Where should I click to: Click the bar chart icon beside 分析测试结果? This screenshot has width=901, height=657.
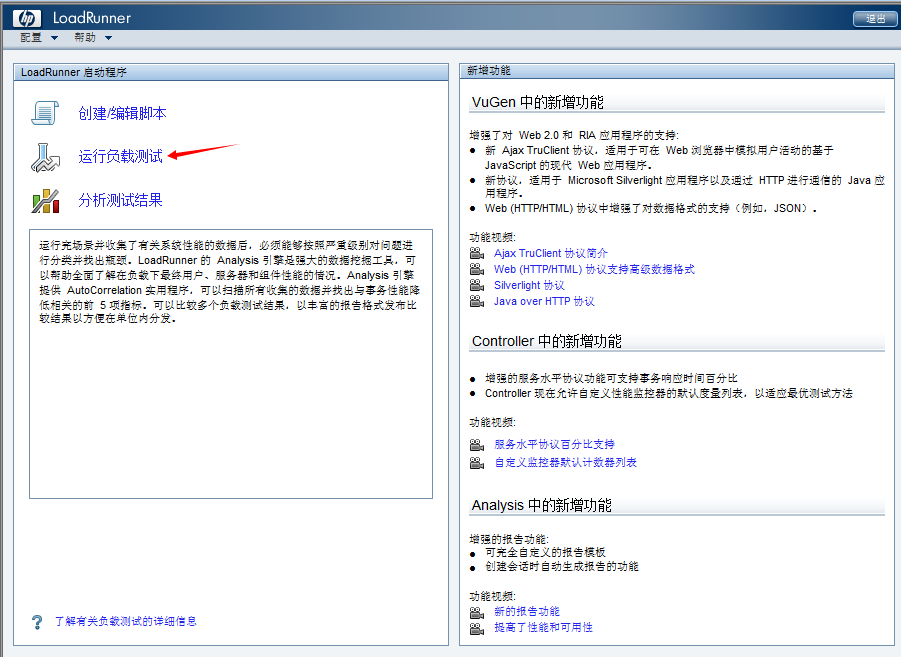click(x=45, y=201)
